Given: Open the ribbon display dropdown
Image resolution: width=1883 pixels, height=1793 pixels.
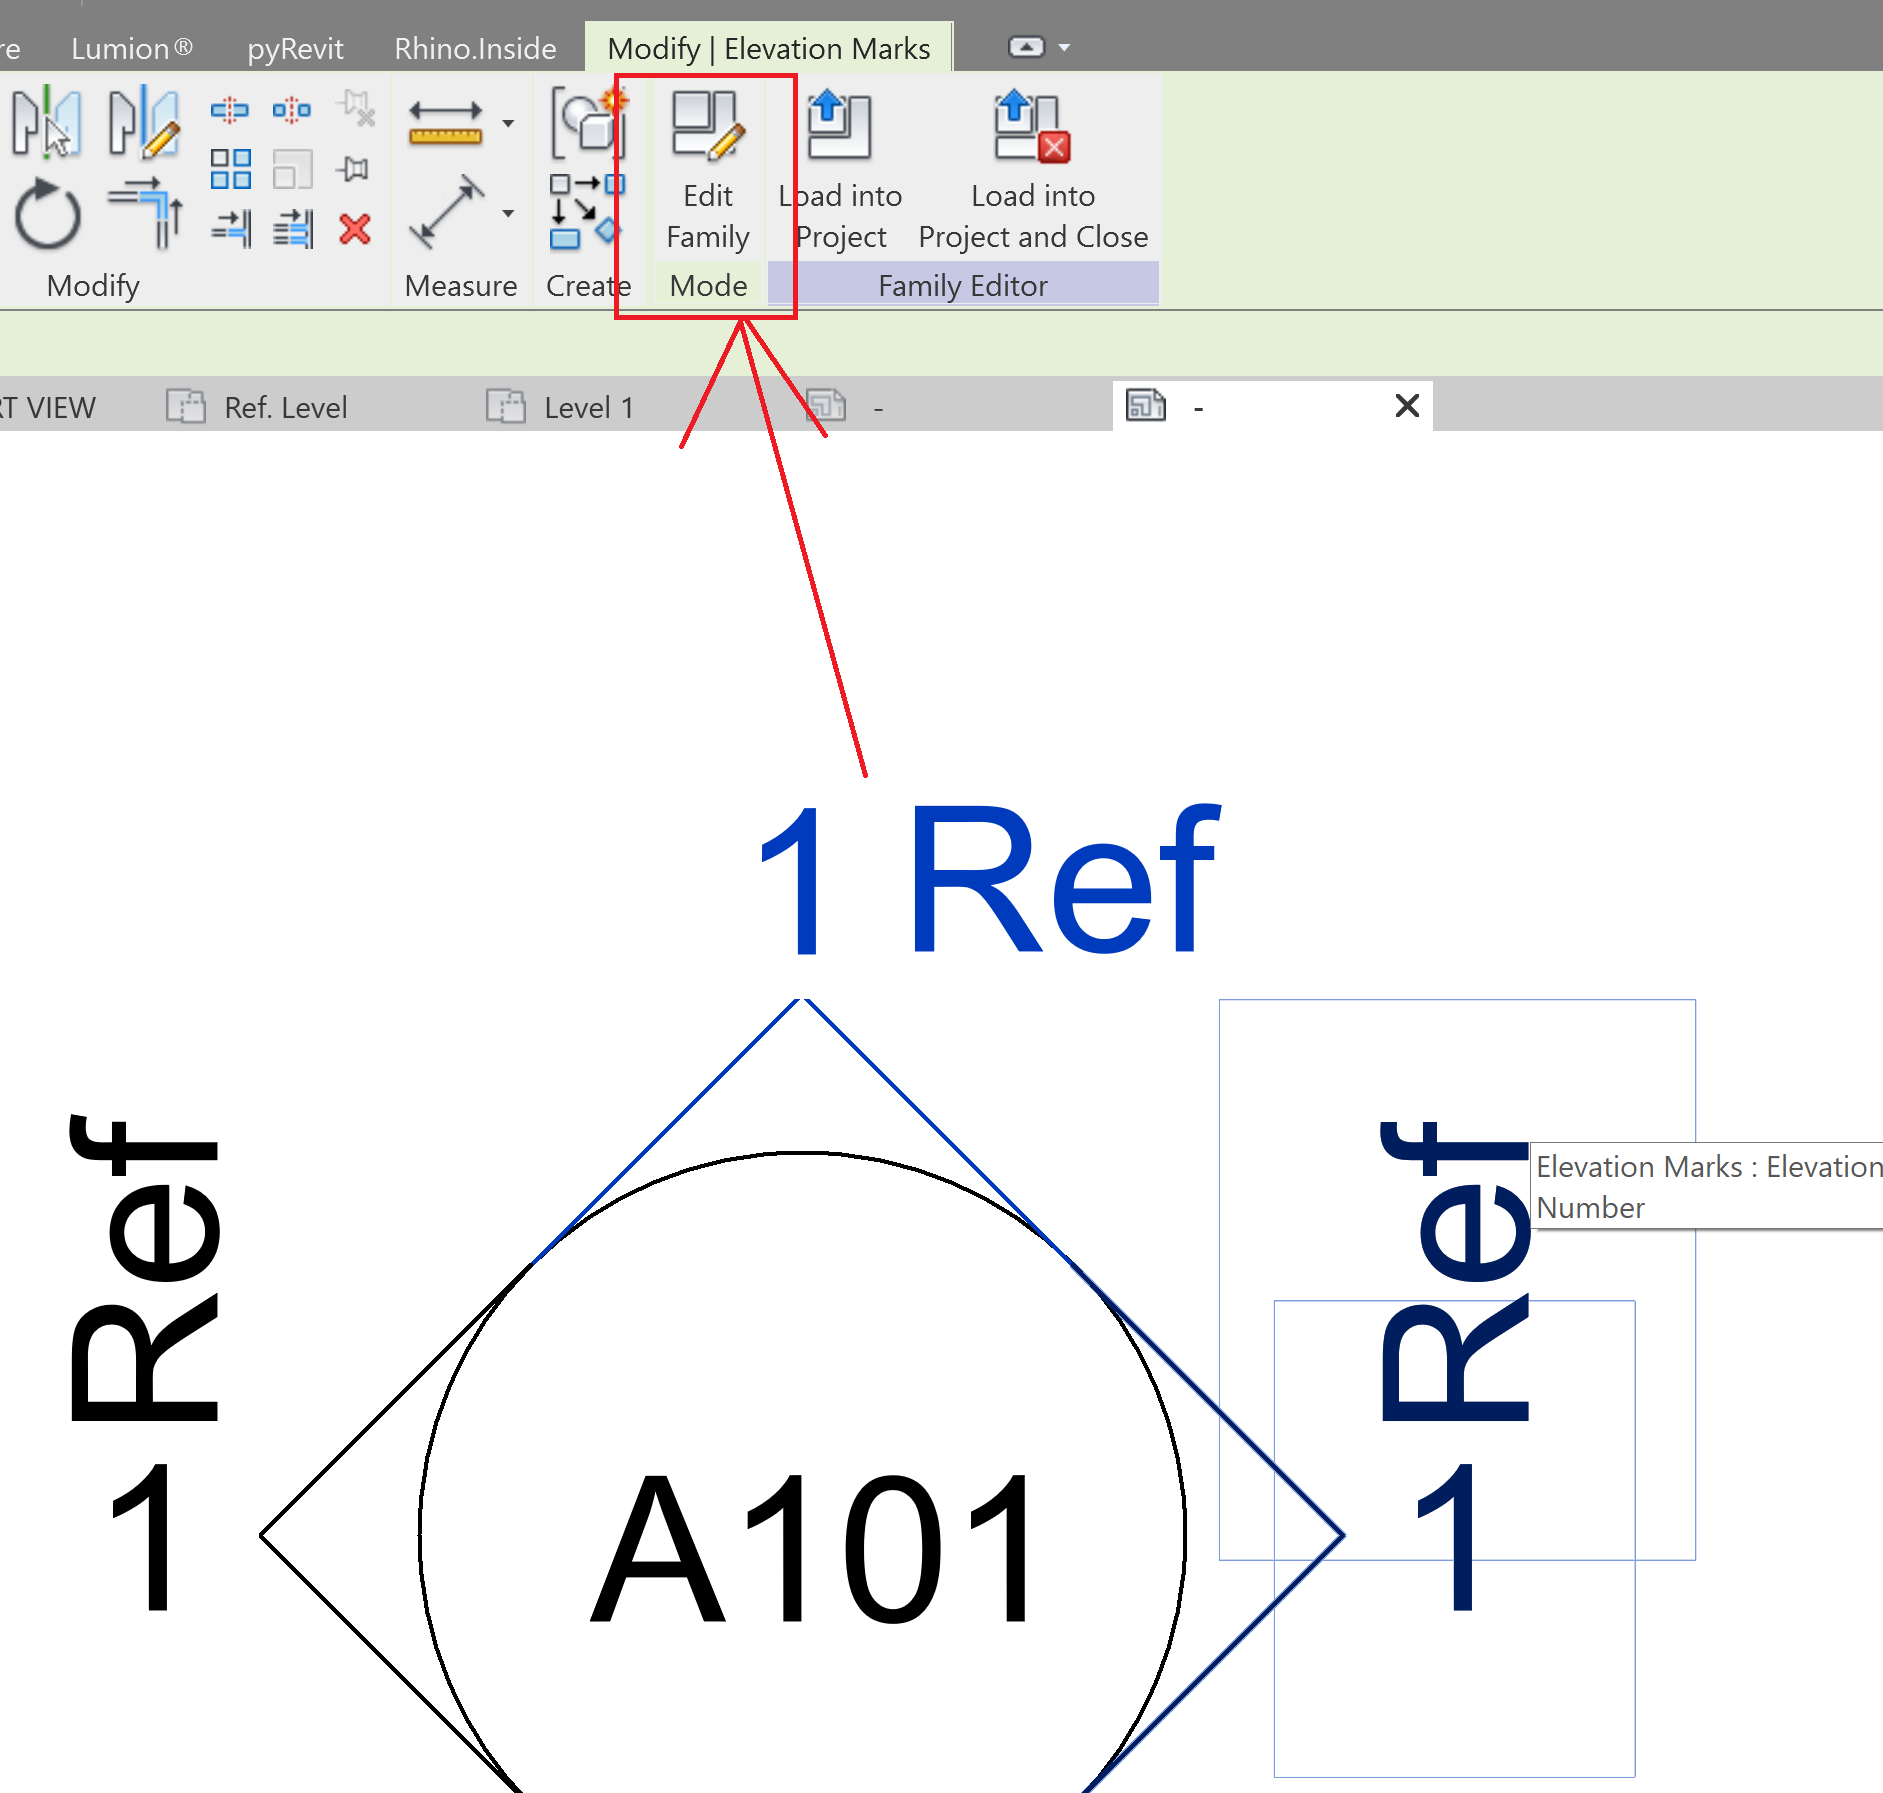Looking at the screenshot, I should click(1064, 47).
